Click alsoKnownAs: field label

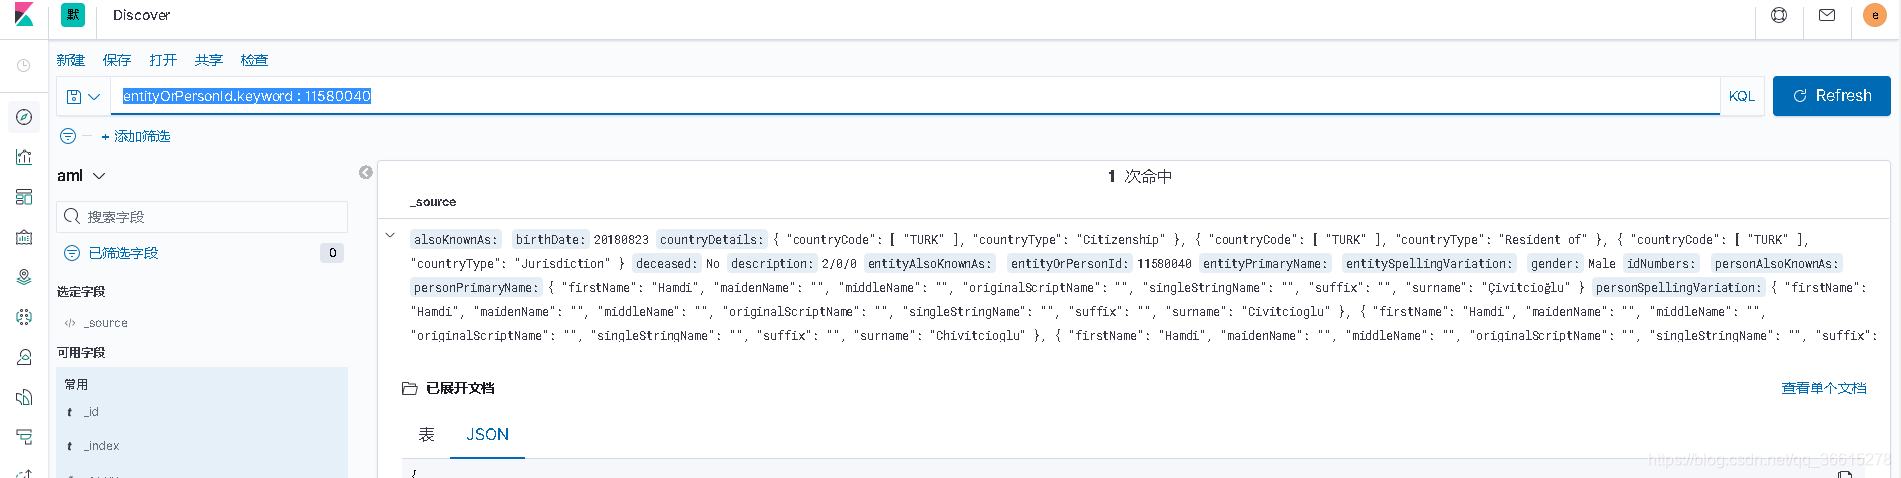(x=455, y=240)
